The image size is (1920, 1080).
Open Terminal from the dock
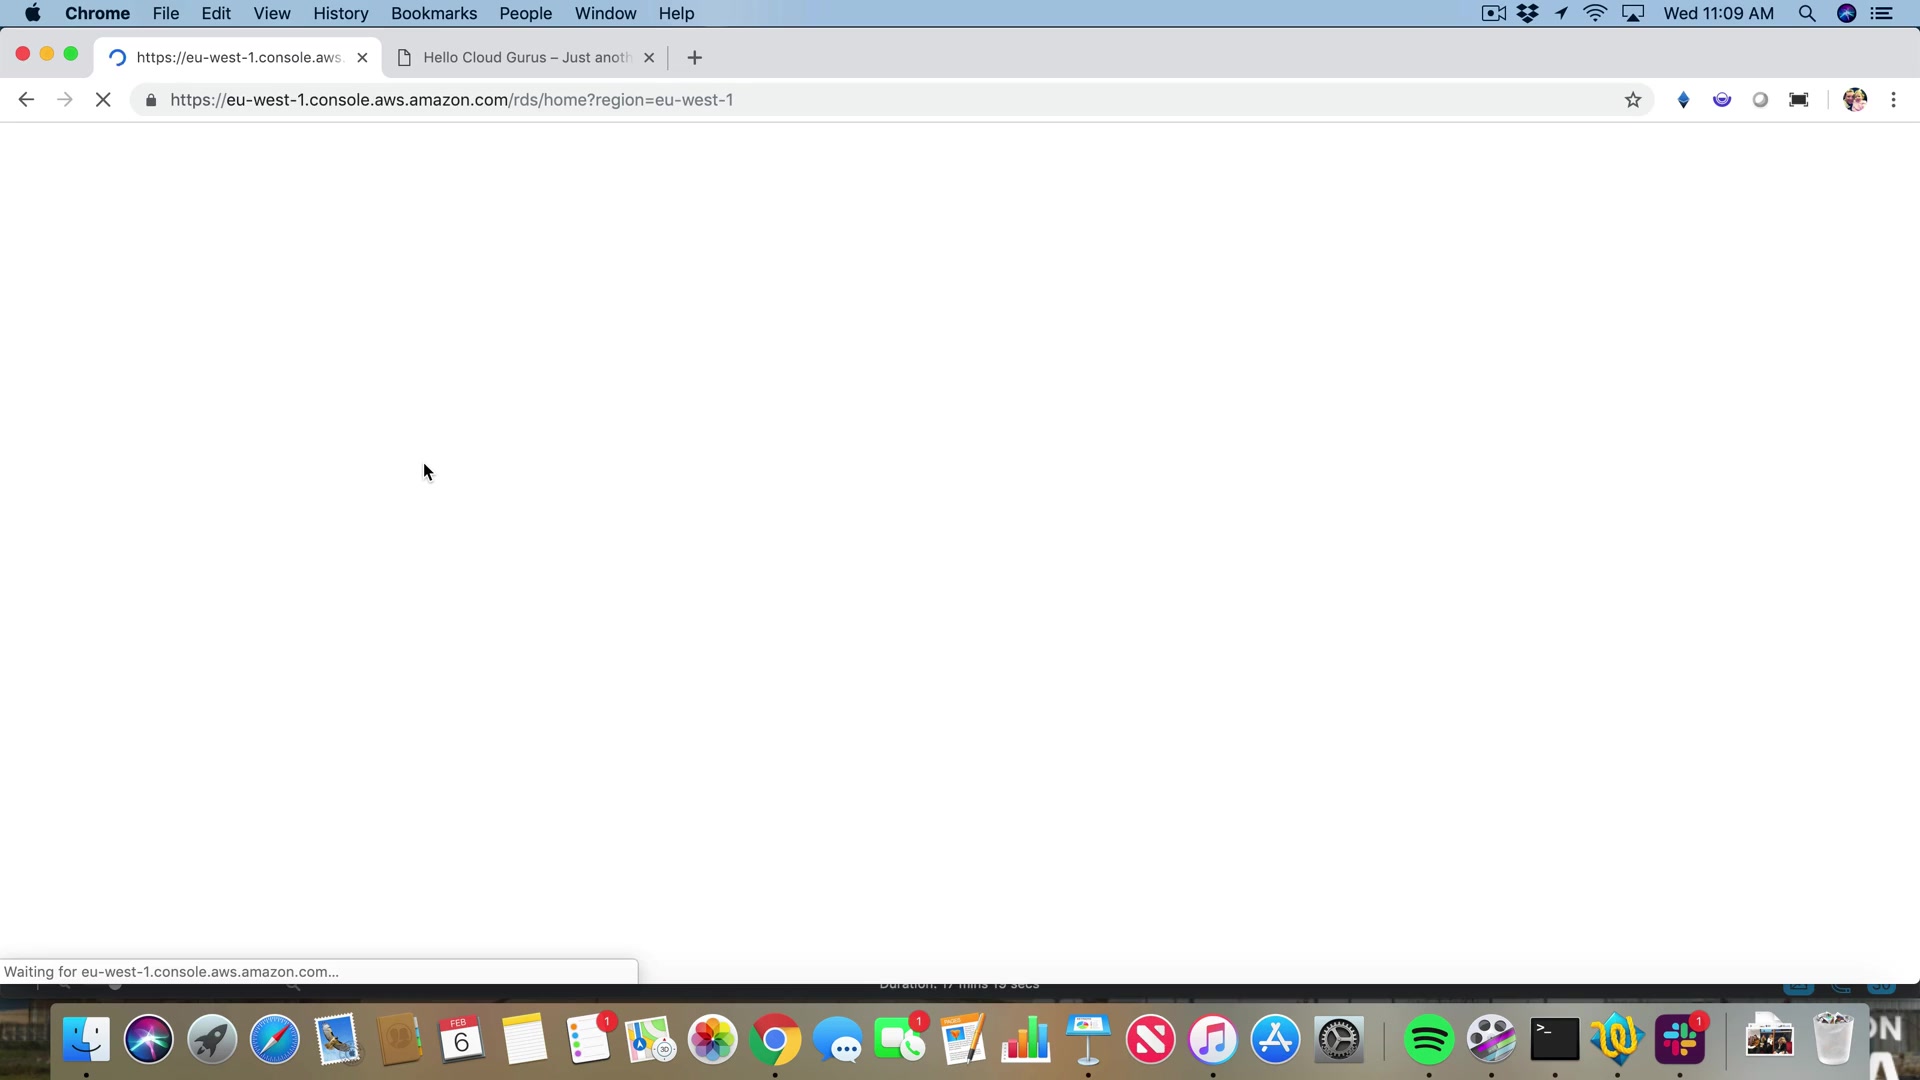point(1554,1040)
